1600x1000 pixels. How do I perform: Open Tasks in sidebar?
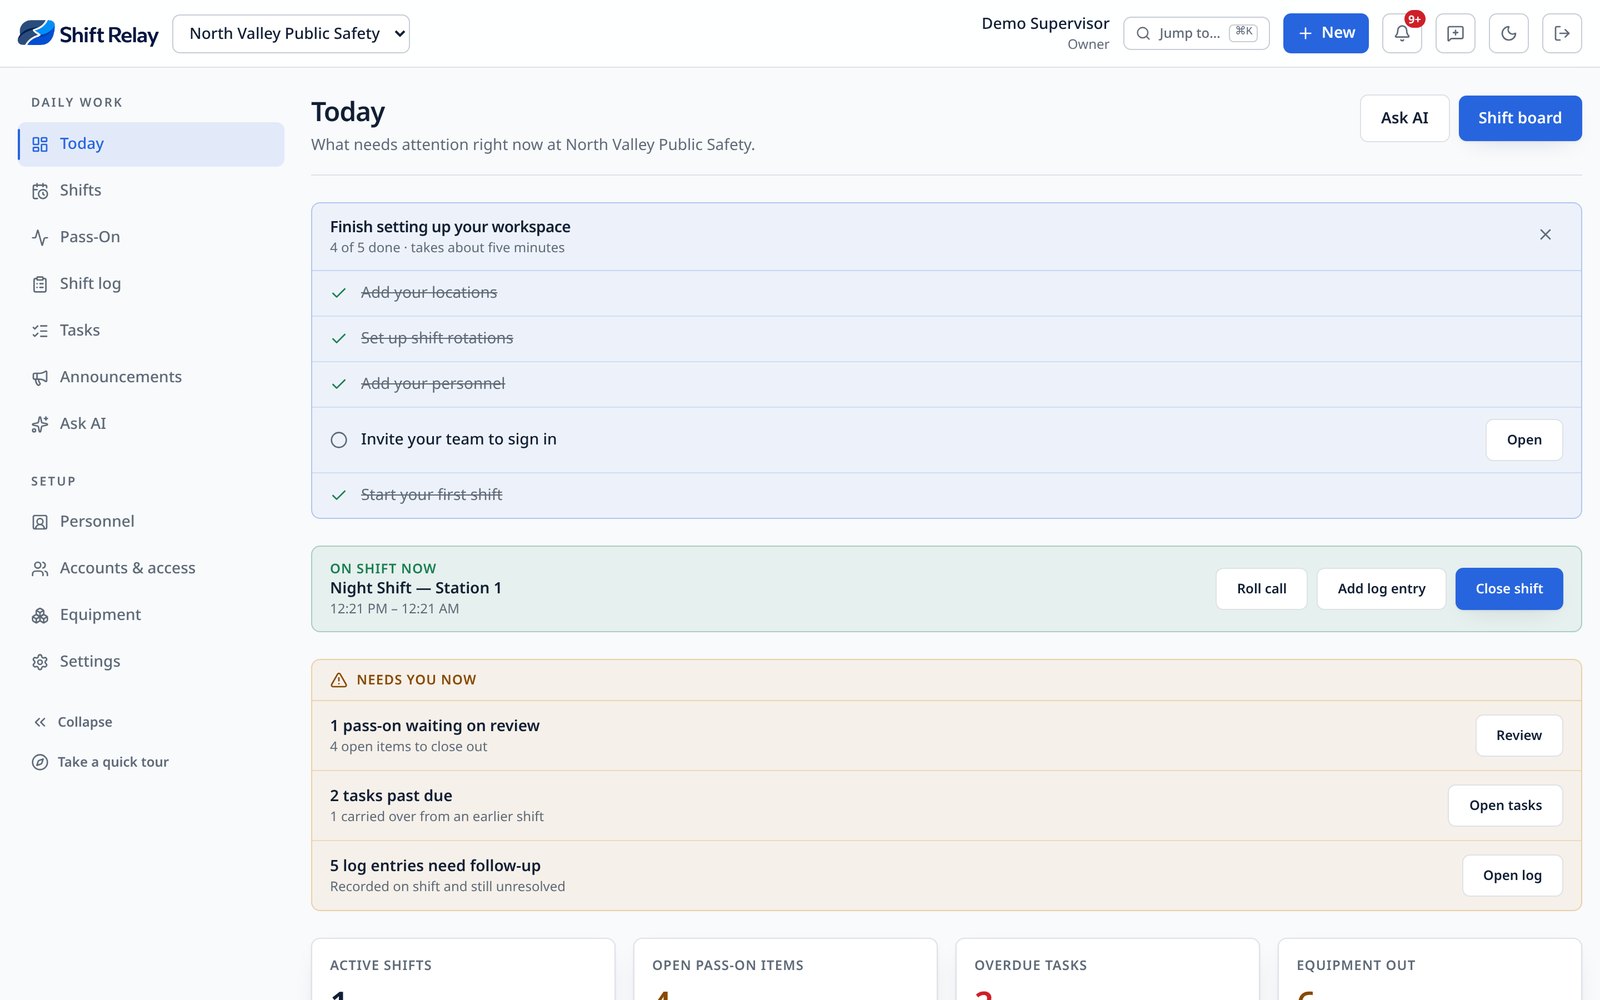[x=151, y=331]
